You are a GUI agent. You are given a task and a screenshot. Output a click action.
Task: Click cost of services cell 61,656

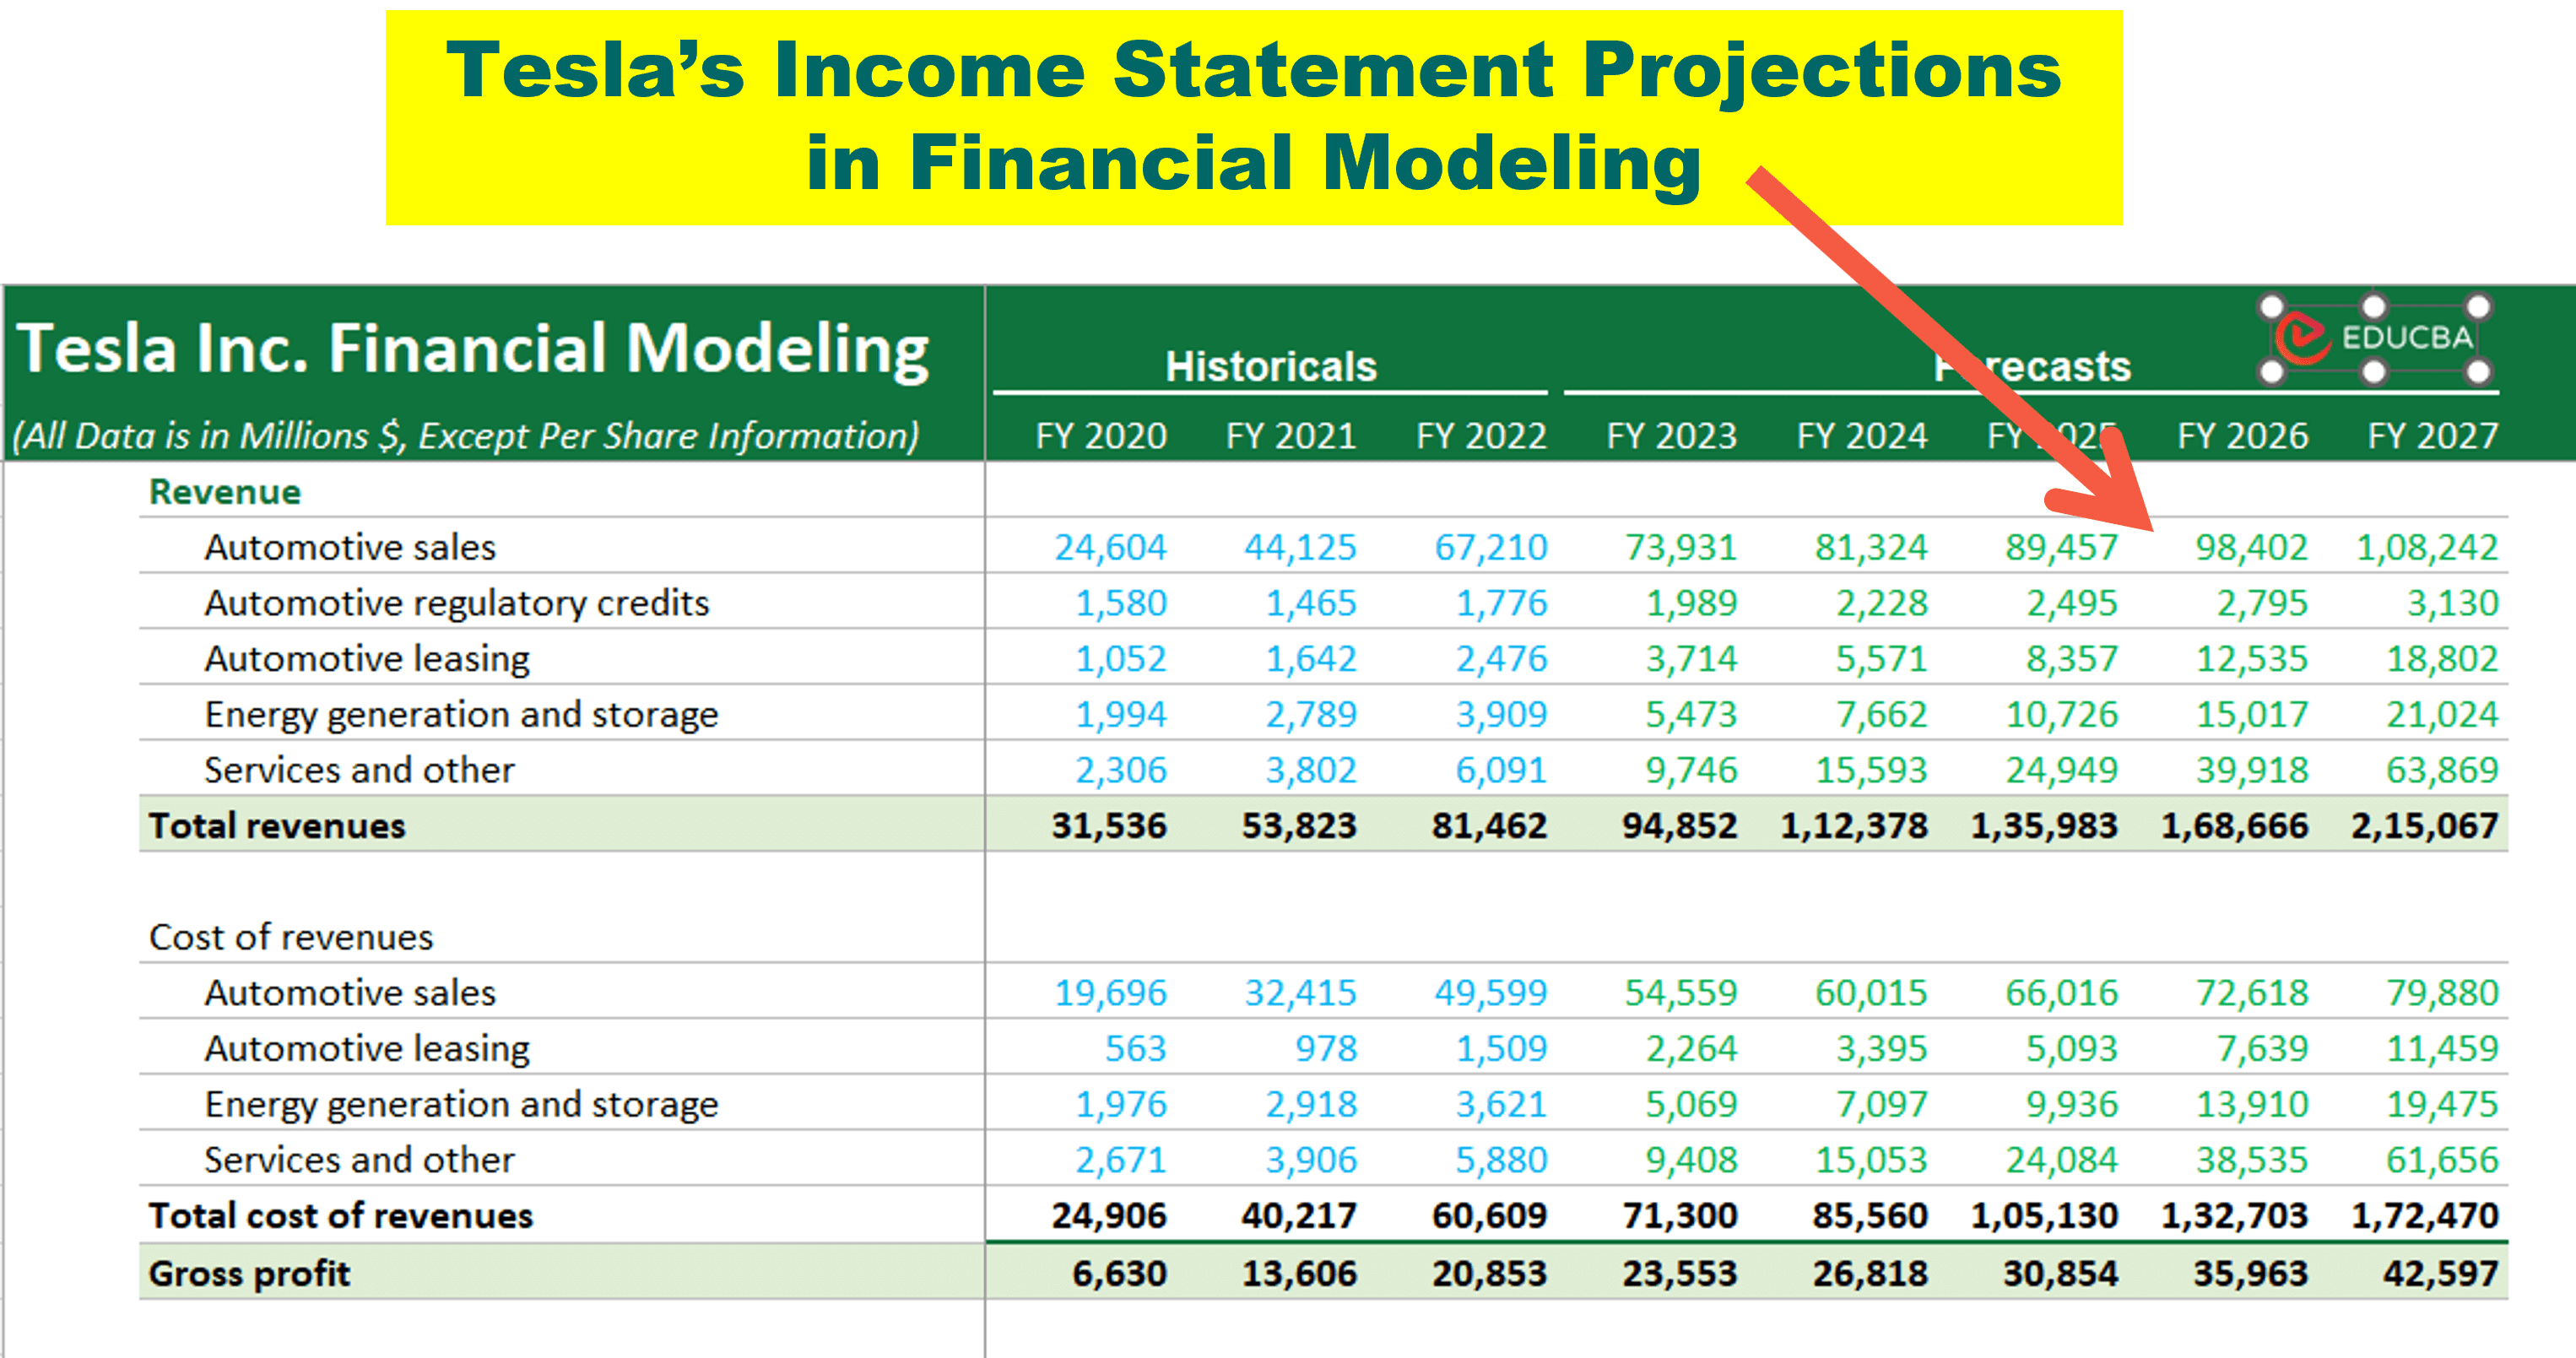click(x=2443, y=1160)
